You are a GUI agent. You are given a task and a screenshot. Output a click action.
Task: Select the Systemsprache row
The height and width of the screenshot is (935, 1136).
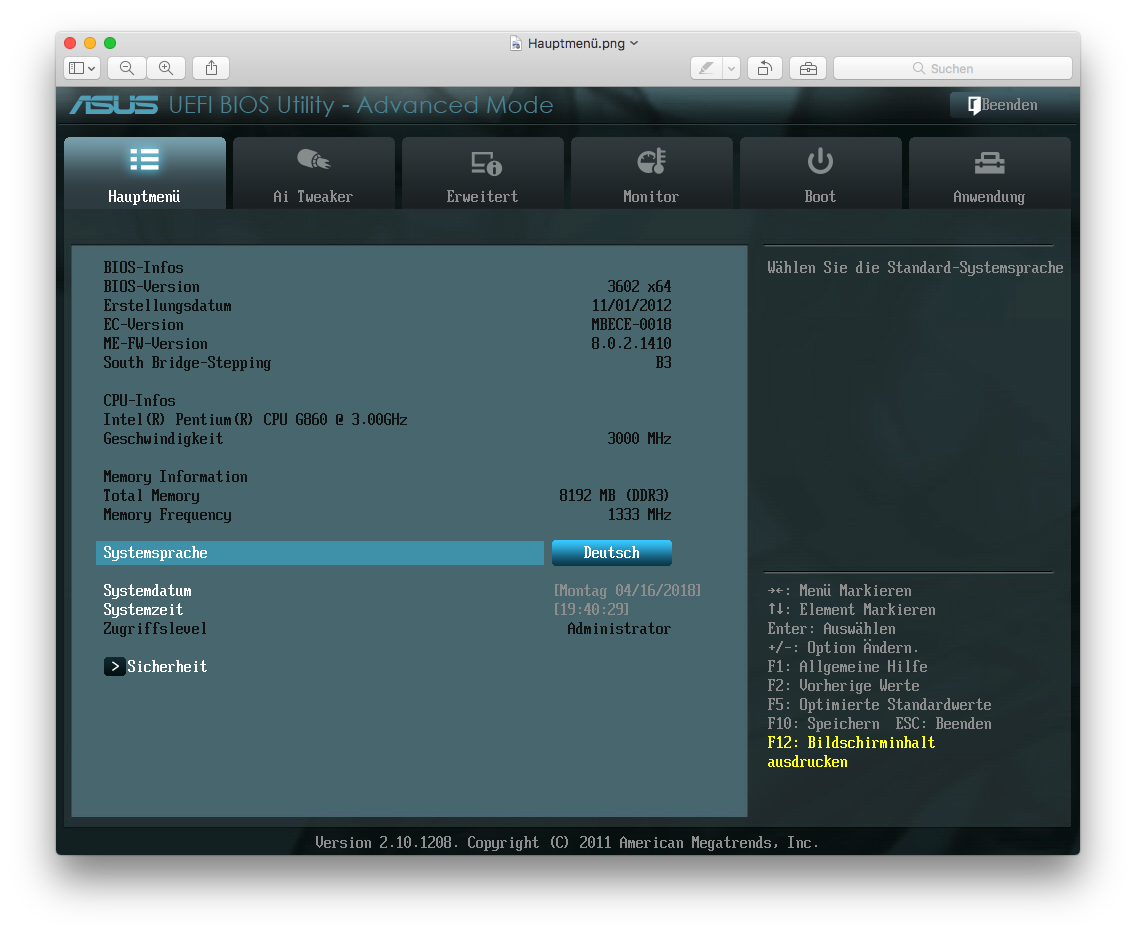(320, 553)
